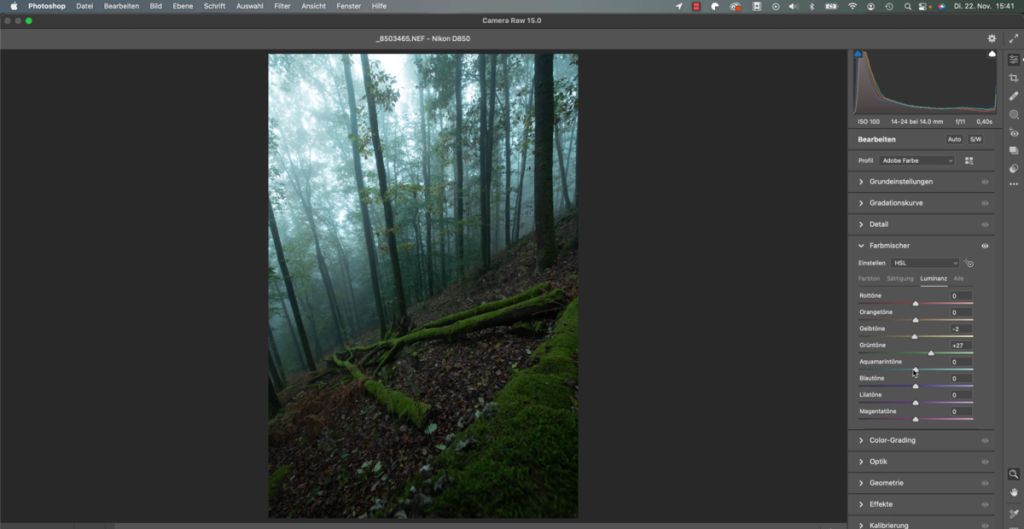Open the Hilfe menu
This screenshot has height=529, width=1024.
tap(379, 6)
